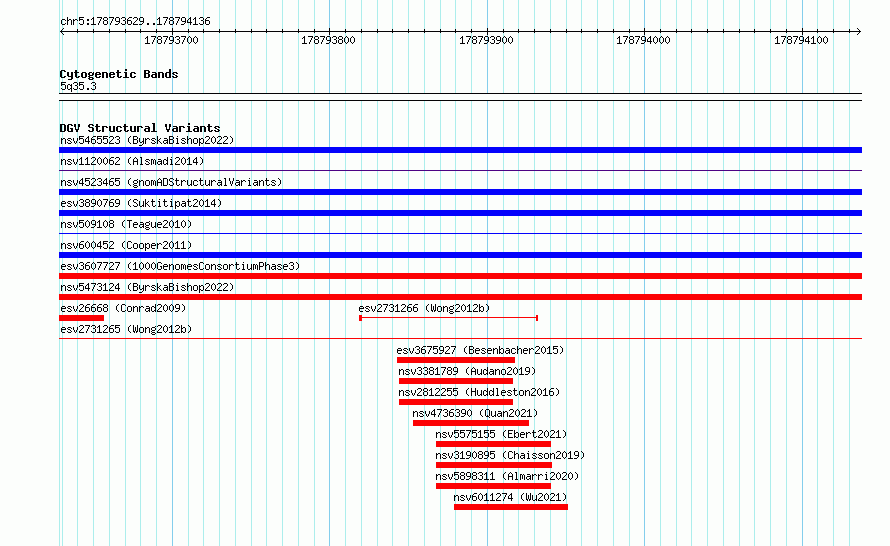The image size is (890, 546).
Task: Select the red bar under nsv2812255
Action: (x=456, y=402)
